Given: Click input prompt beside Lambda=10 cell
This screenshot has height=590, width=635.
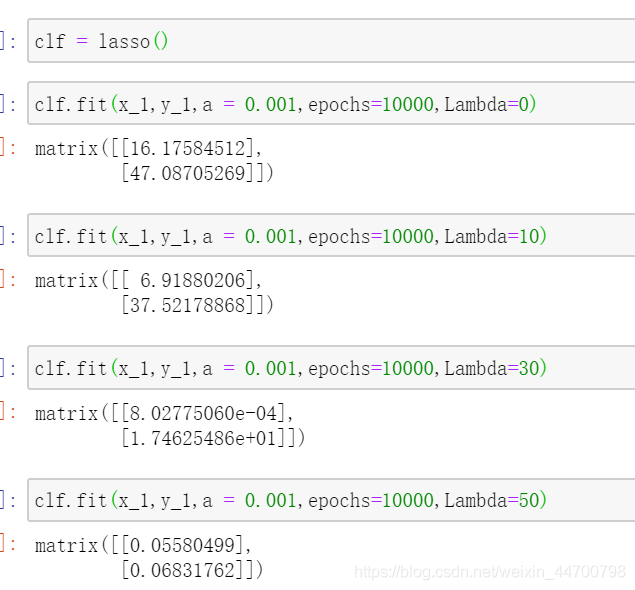Looking at the screenshot, I should click(x=8, y=236).
